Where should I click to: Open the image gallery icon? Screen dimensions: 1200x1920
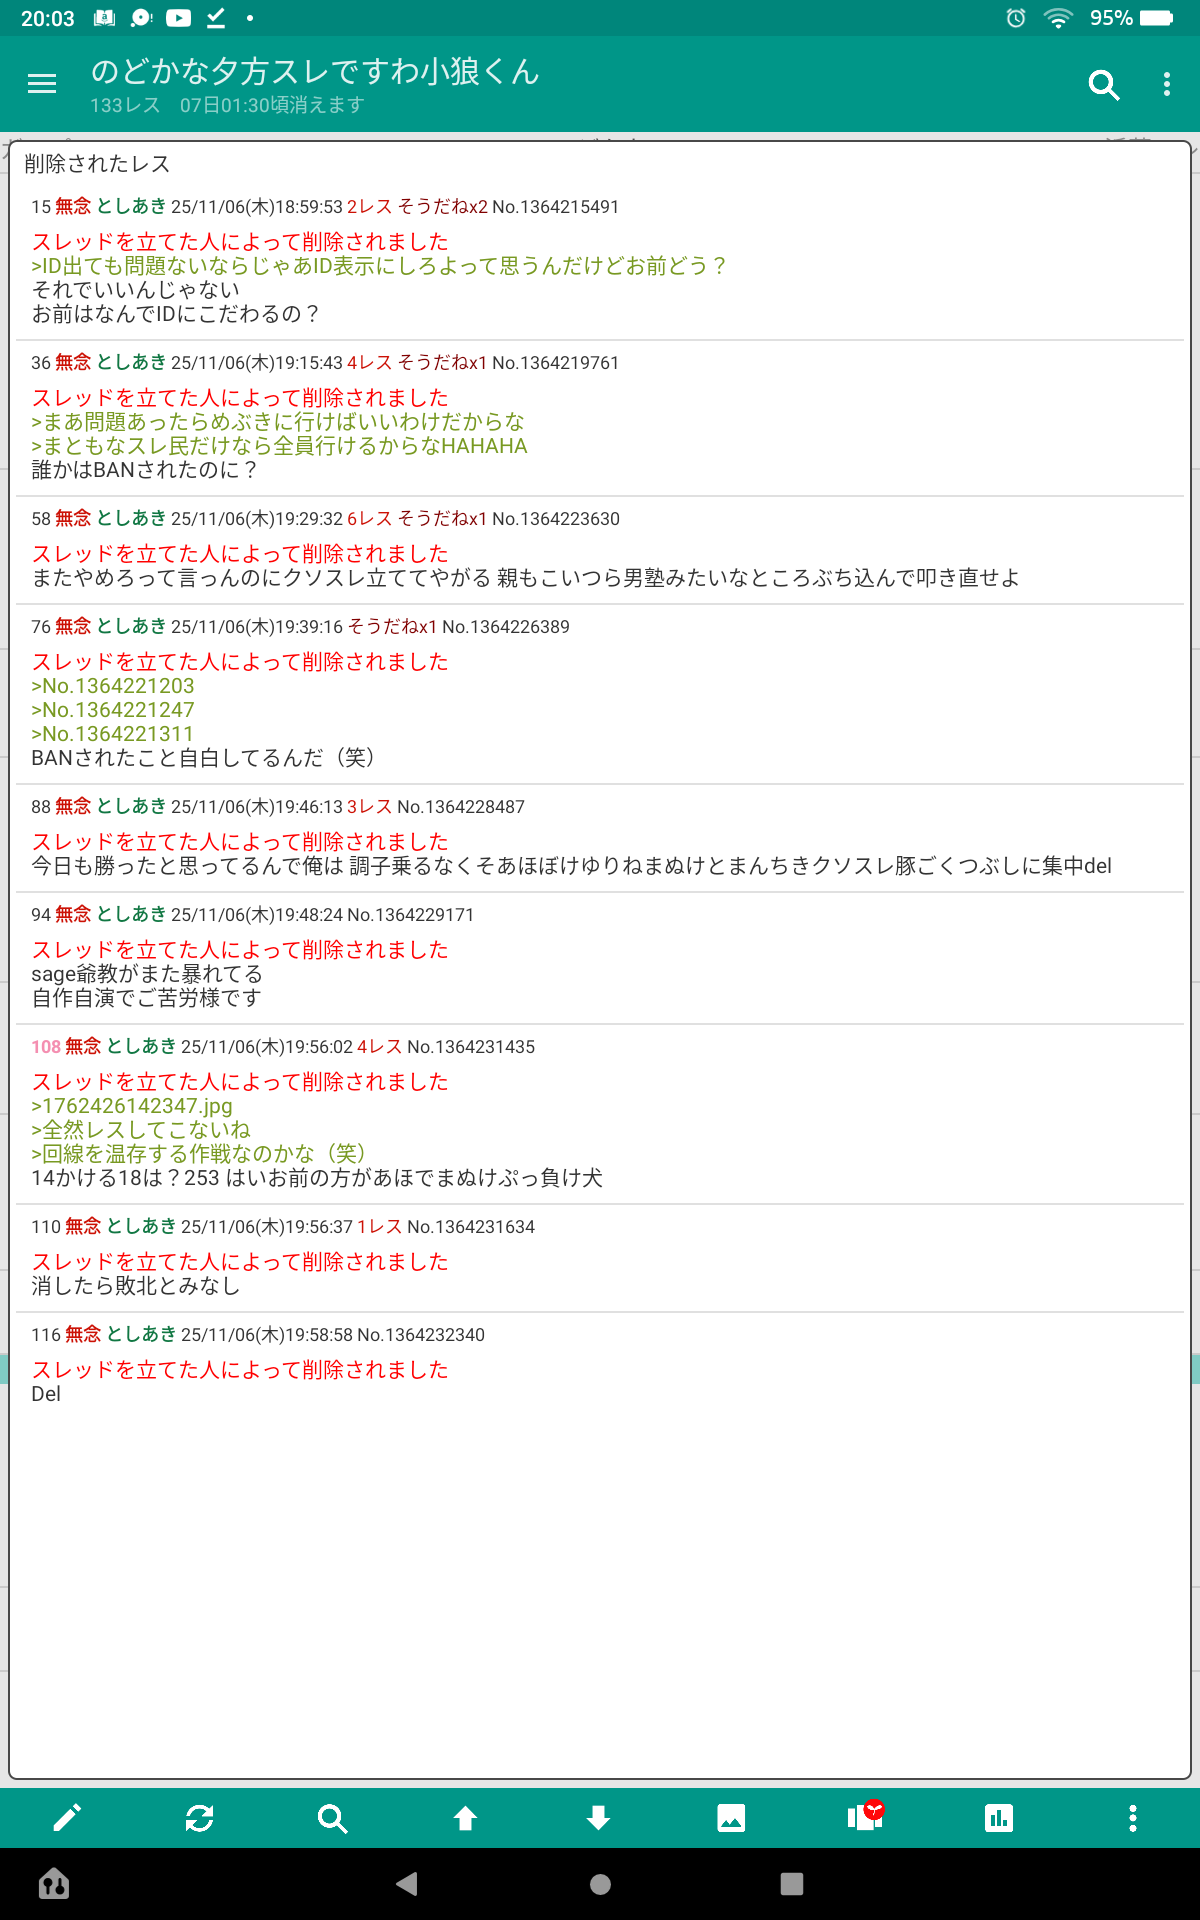(731, 1818)
